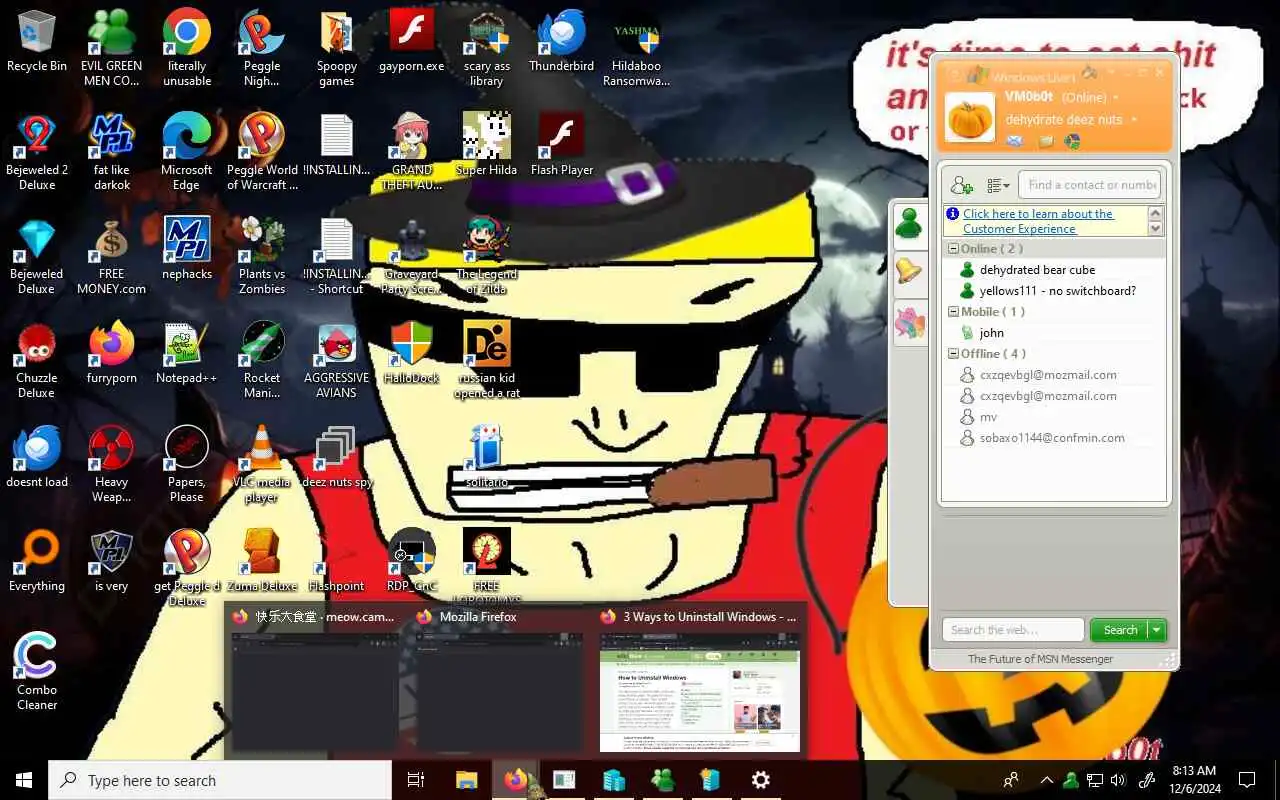Switch to 3 Ways to Uninstall Windows preview
Viewport: 1280px width, 800px height.
point(699,680)
